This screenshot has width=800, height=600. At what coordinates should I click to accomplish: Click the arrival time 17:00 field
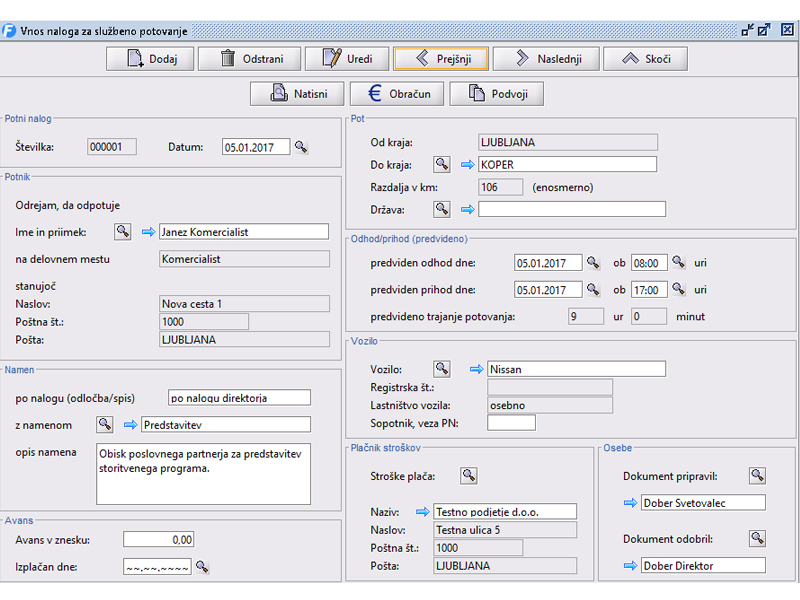[x=649, y=290]
